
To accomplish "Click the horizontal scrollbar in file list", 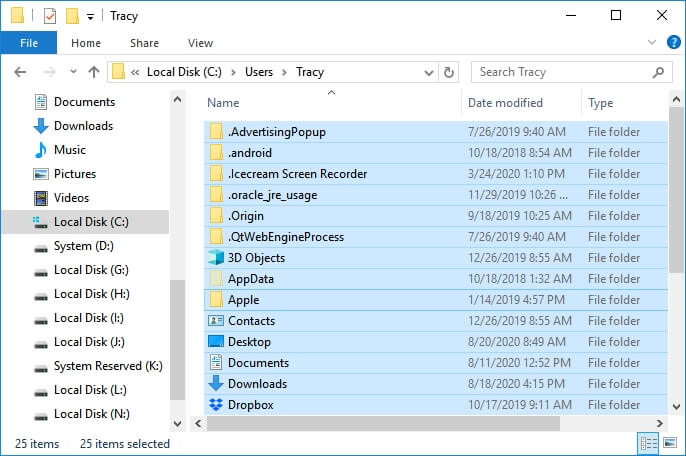I will pos(420,424).
